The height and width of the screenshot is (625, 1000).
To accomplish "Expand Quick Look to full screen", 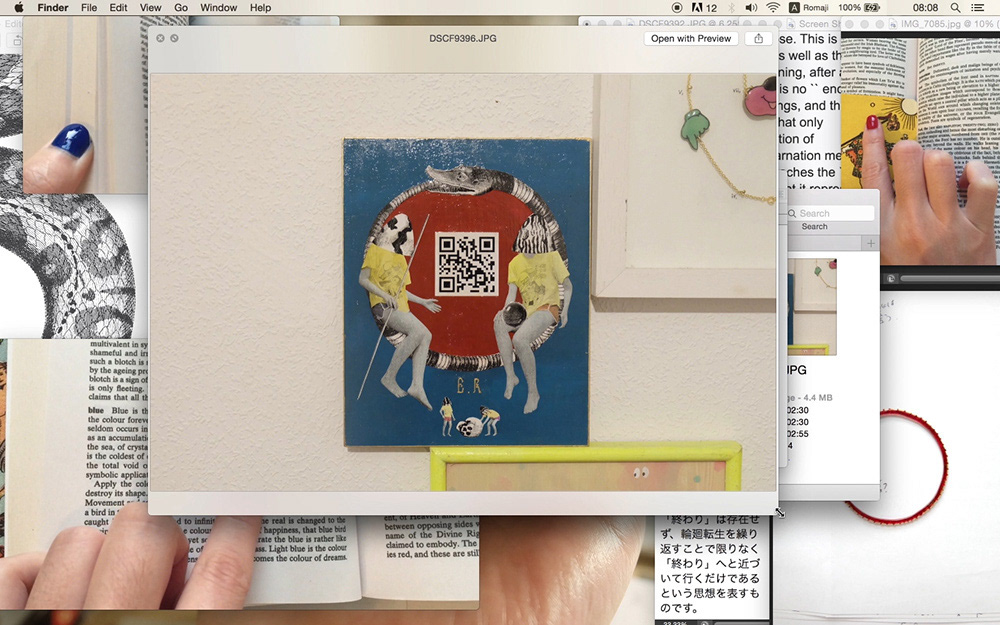I will [x=174, y=38].
